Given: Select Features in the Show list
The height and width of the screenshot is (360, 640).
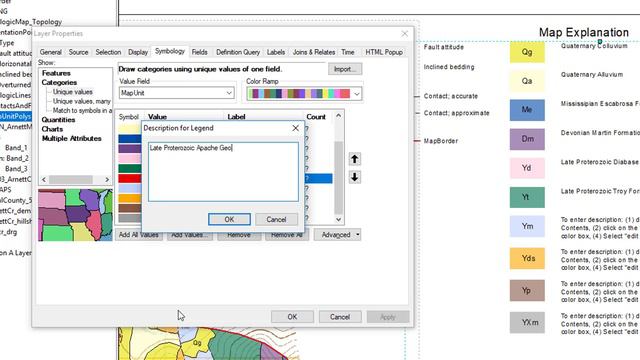Looking at the screenshot, I should pyautogui.click(x=56, y=73).
